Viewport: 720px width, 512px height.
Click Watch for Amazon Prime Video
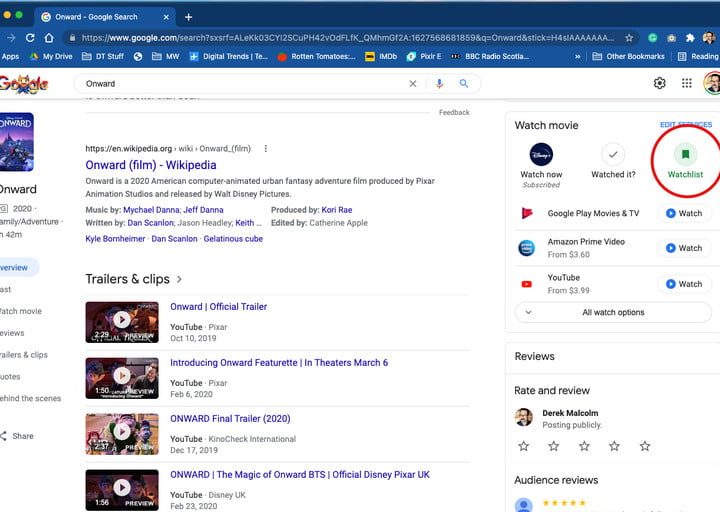(x=684, y=248)
